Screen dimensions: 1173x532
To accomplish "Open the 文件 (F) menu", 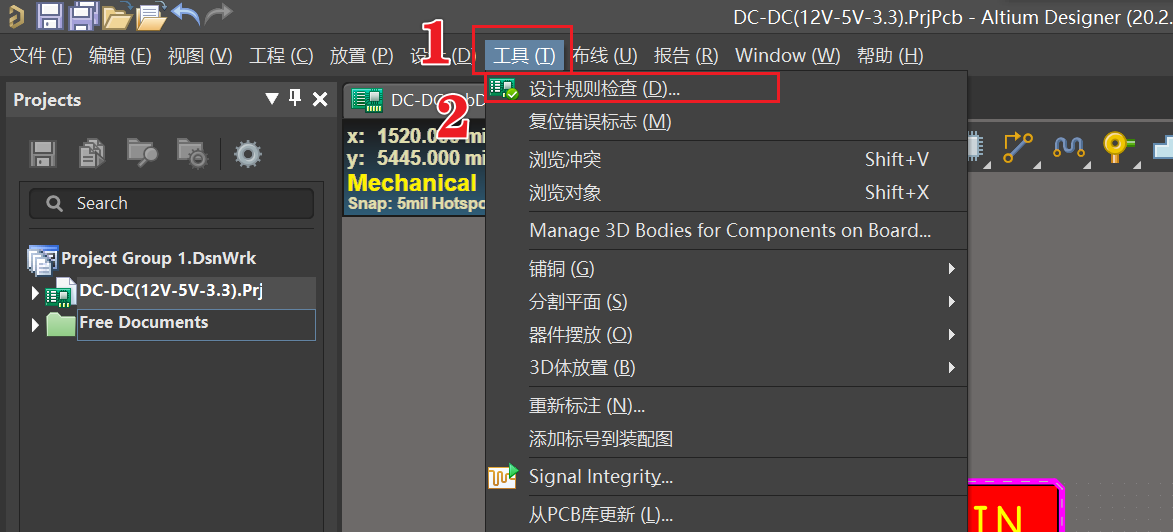I will coord(41,55).
